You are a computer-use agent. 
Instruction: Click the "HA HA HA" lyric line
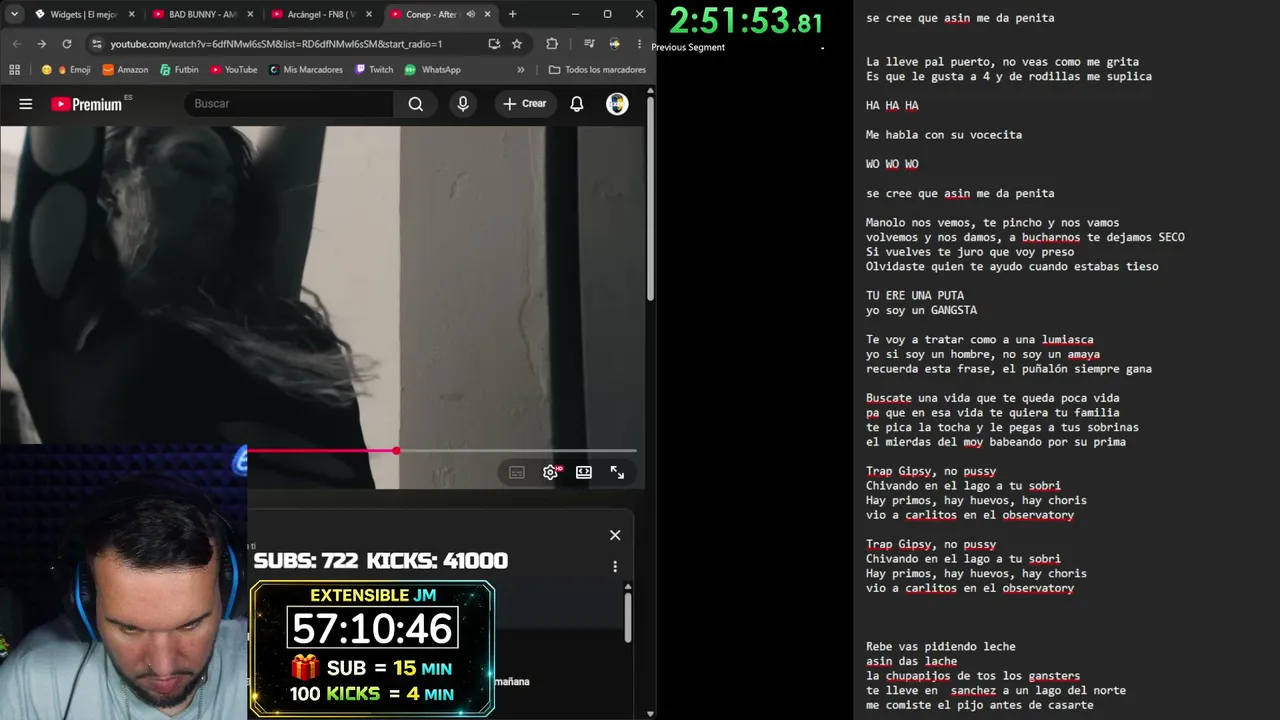tap(892, 106)
